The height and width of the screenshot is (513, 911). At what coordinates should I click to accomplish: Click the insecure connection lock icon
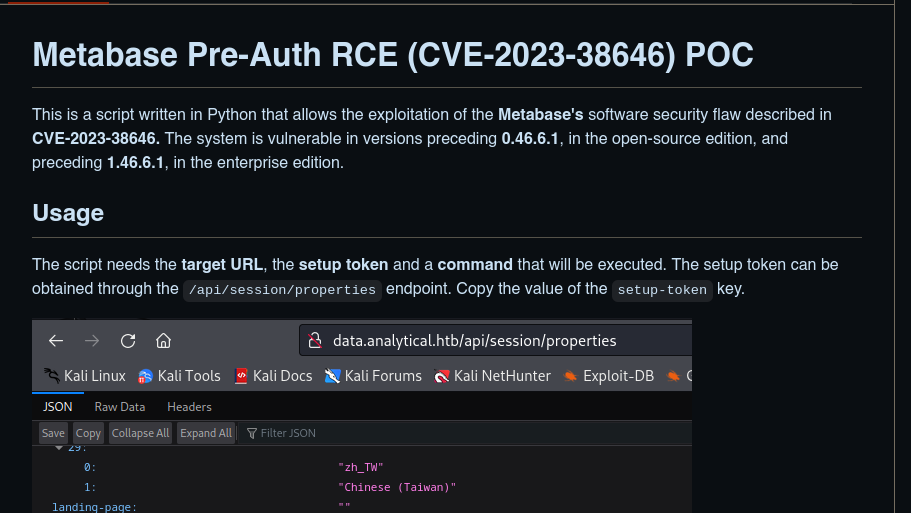pyautogui.click(x=315, y=340)
